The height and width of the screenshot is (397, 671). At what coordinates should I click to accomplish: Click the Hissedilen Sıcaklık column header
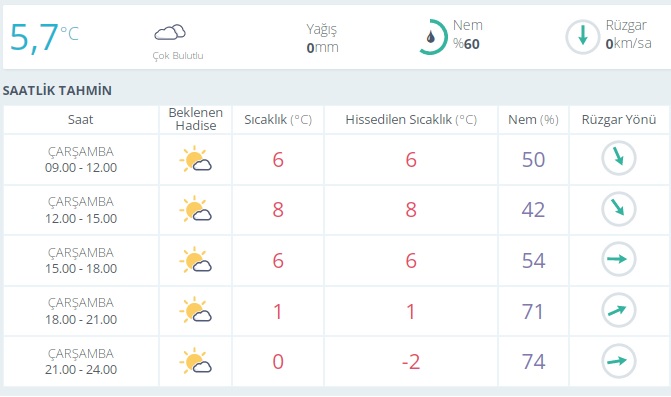[411, 119]
